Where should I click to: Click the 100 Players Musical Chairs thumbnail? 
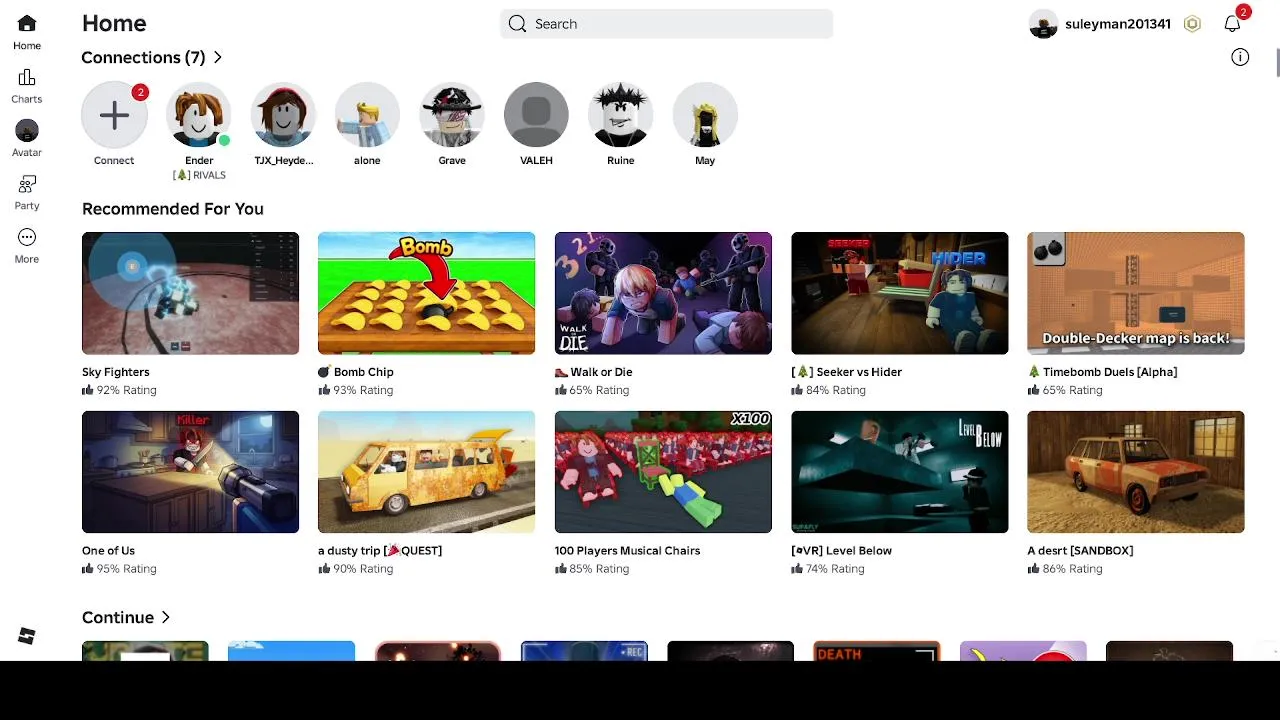coord(663,472)
